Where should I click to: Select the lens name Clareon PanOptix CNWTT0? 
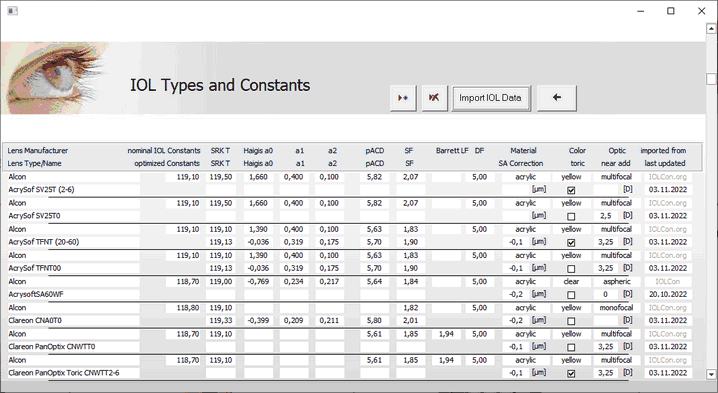click(74, 347)
